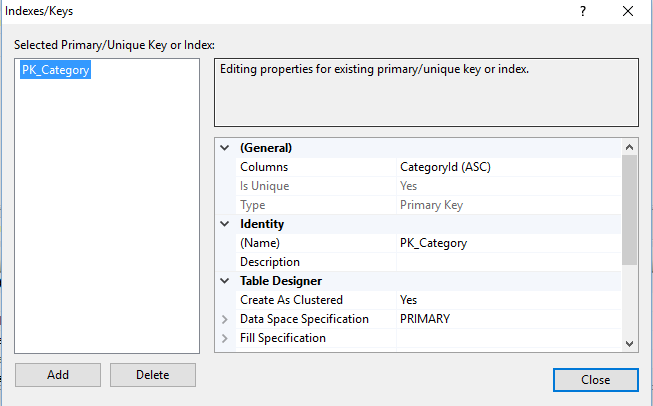653x406 pixels.
Task: Click the Add button
Action: click(x=58, y=375)
